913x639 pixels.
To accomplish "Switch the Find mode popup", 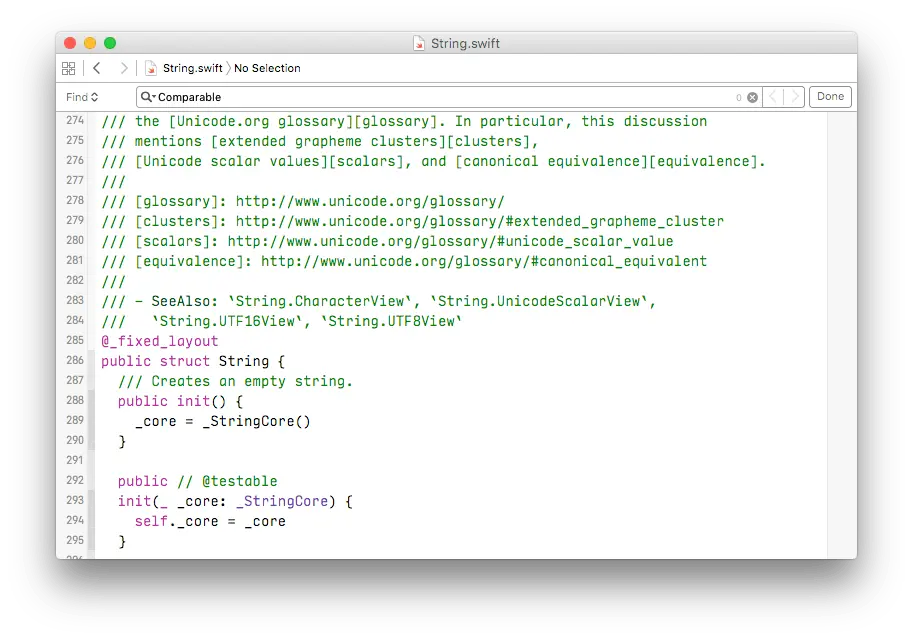I will pyautogui.click(x=82, y=97).
